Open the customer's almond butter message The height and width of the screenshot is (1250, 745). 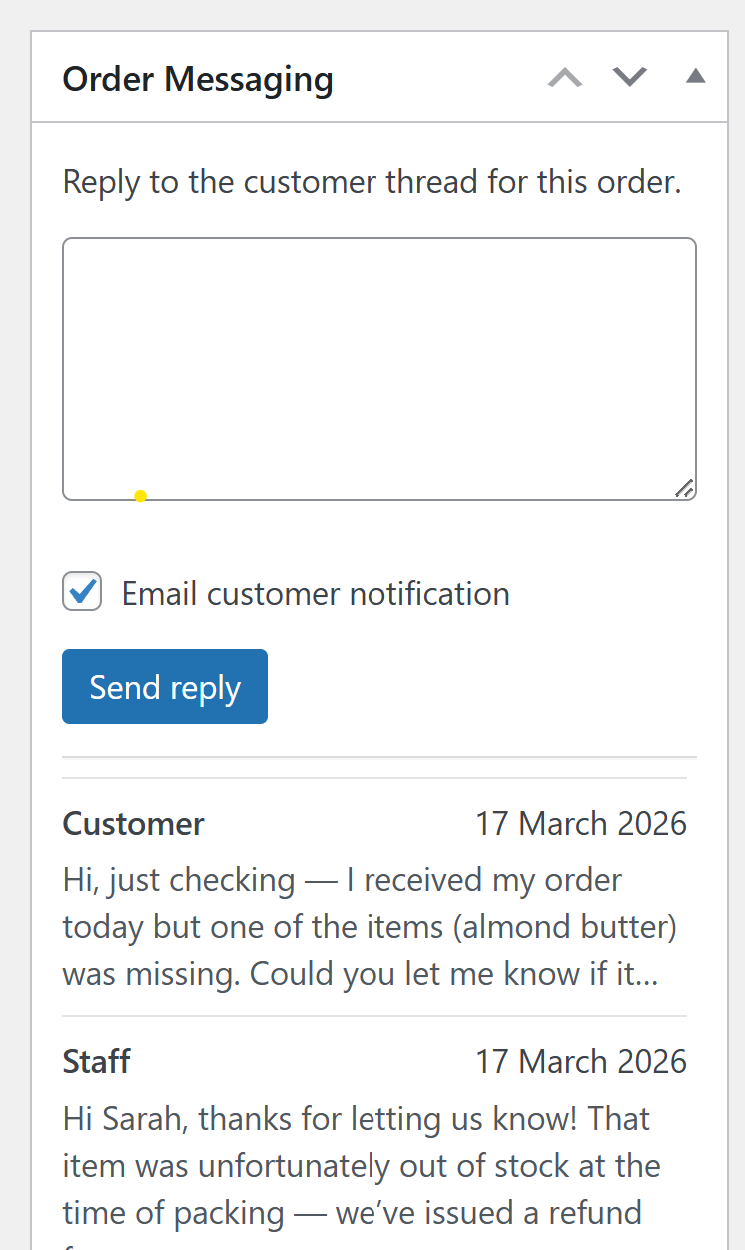tap(370, 926)
